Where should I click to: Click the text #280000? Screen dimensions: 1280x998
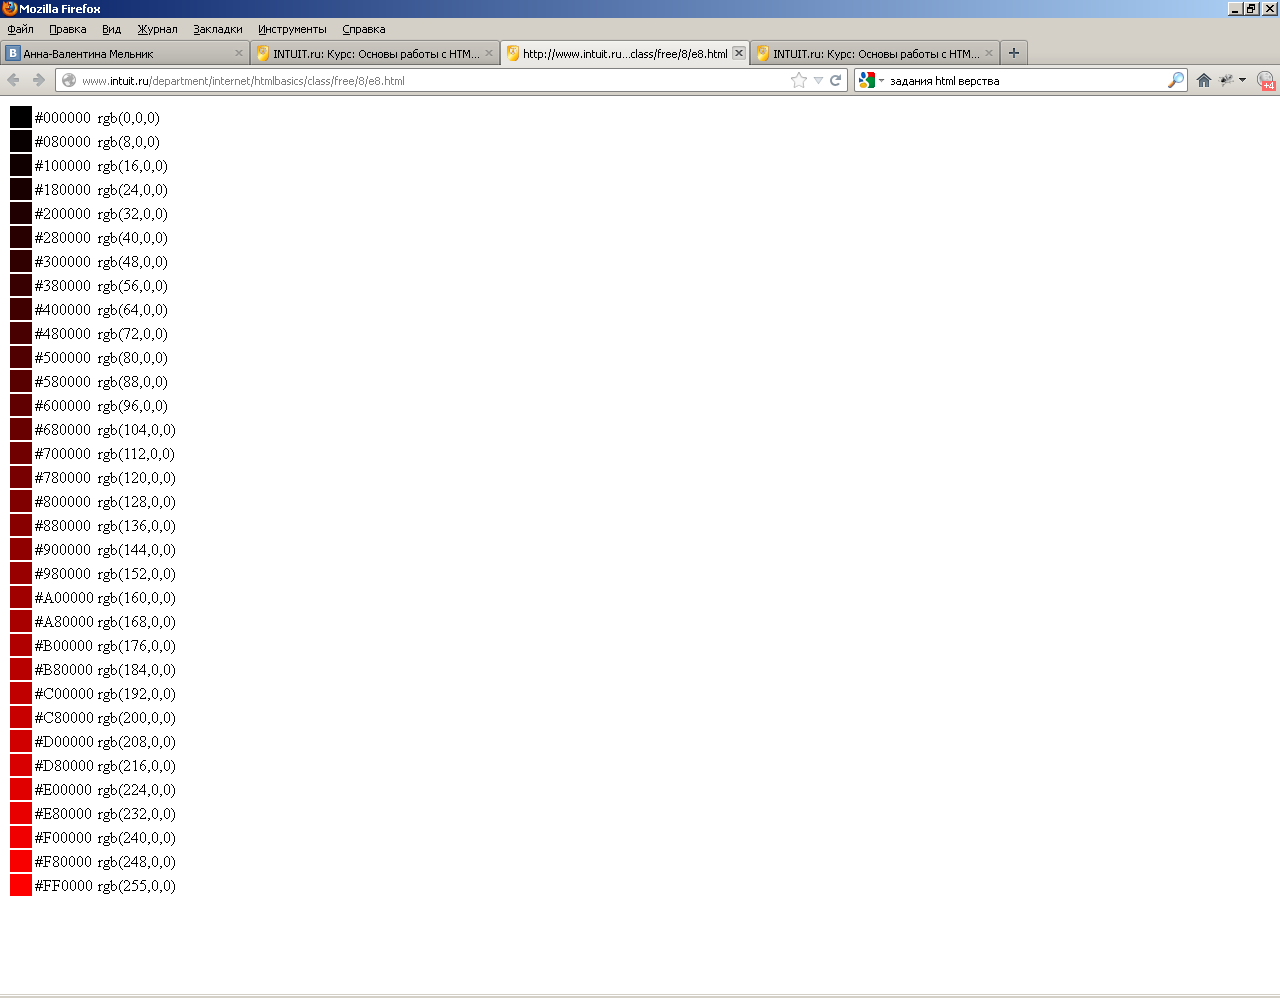[63, 238]
